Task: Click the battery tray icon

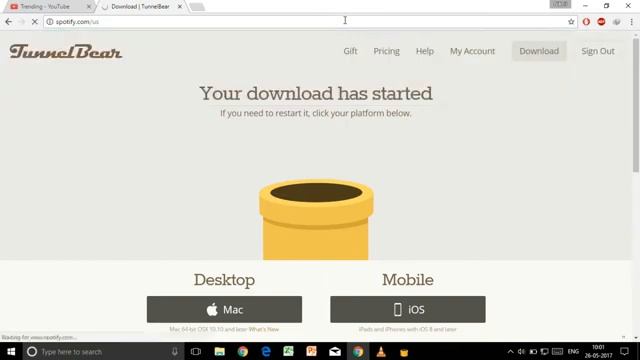Action: click(533, 351)
